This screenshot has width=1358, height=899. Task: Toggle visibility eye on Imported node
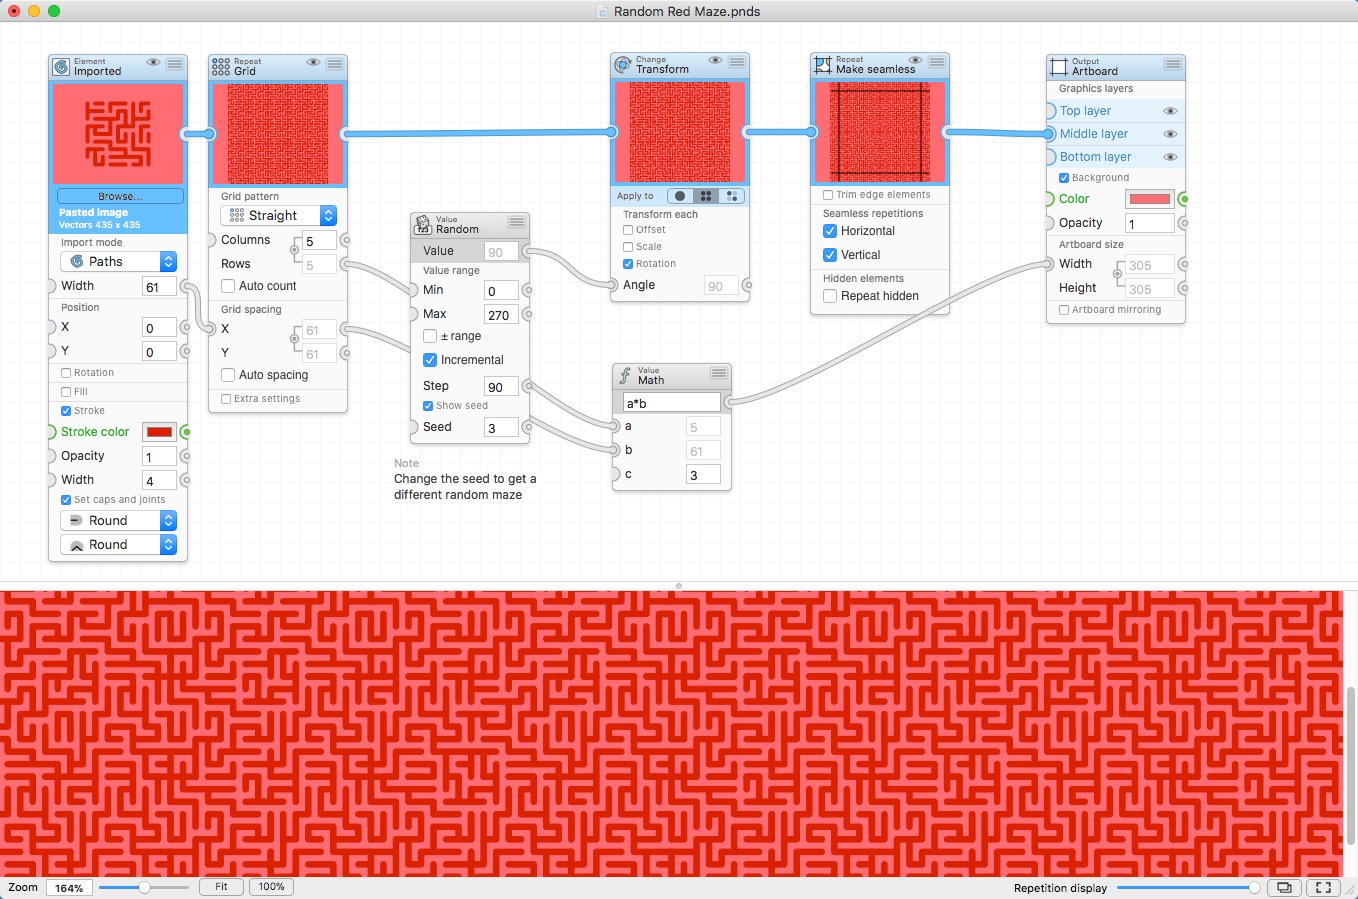[x=153, y=62]
